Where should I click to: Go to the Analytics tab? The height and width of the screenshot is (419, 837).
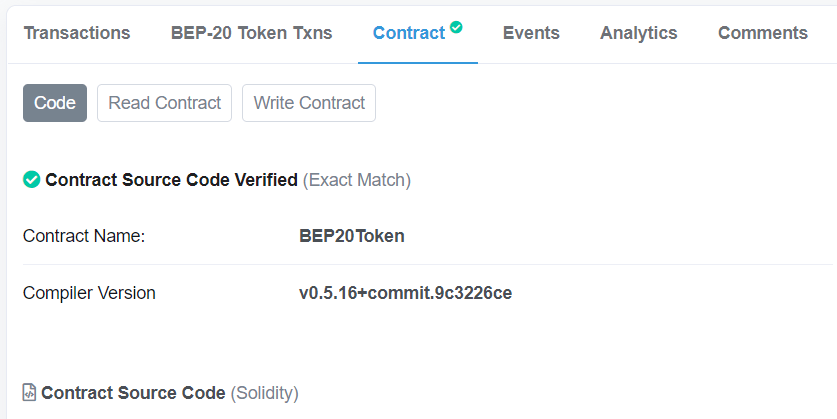point(638,33)
